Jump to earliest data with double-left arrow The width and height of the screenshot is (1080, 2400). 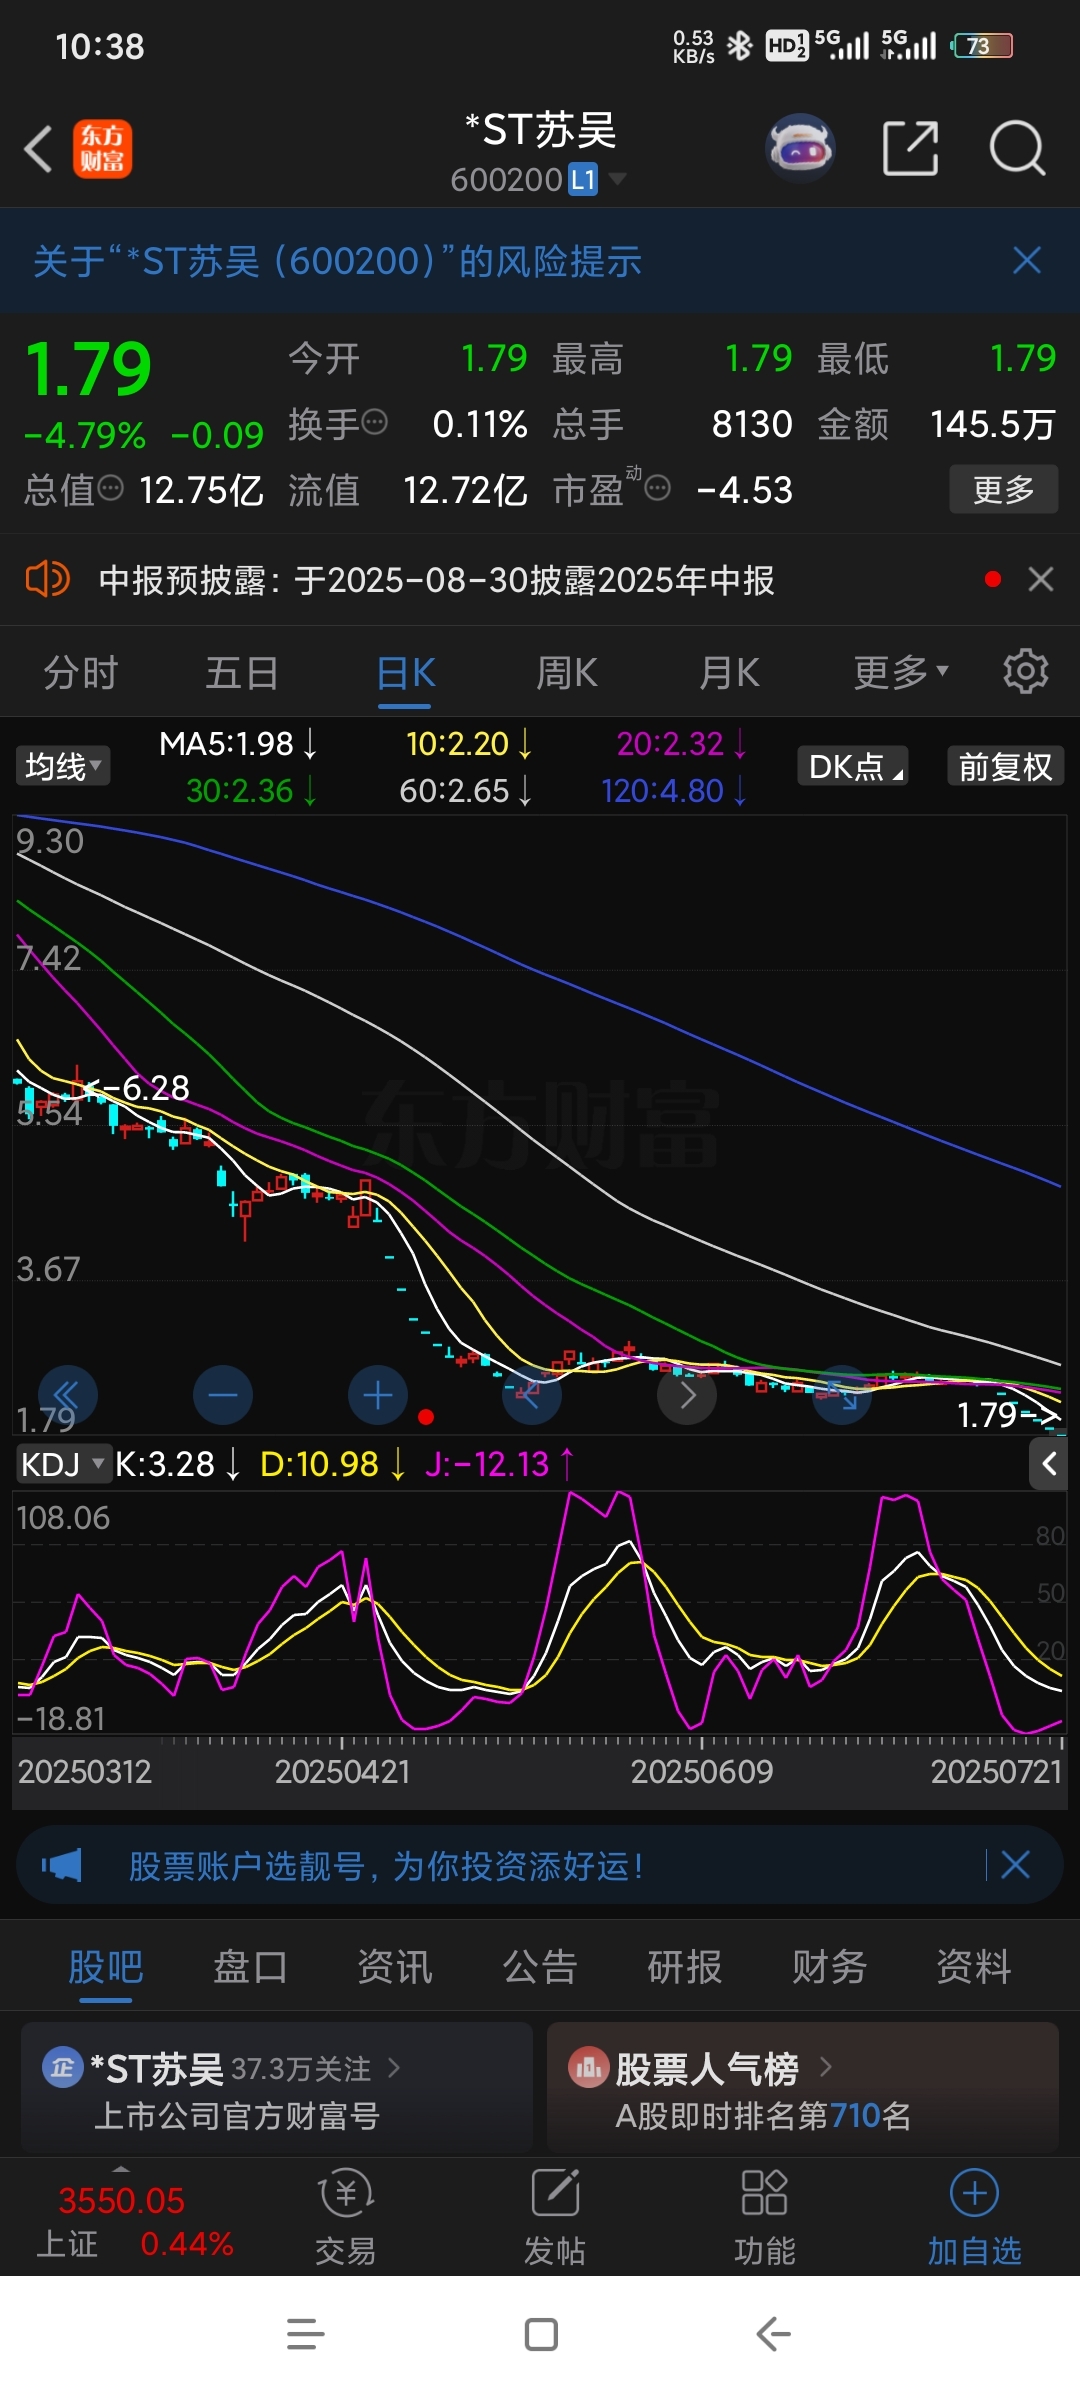pos(67,1395)
